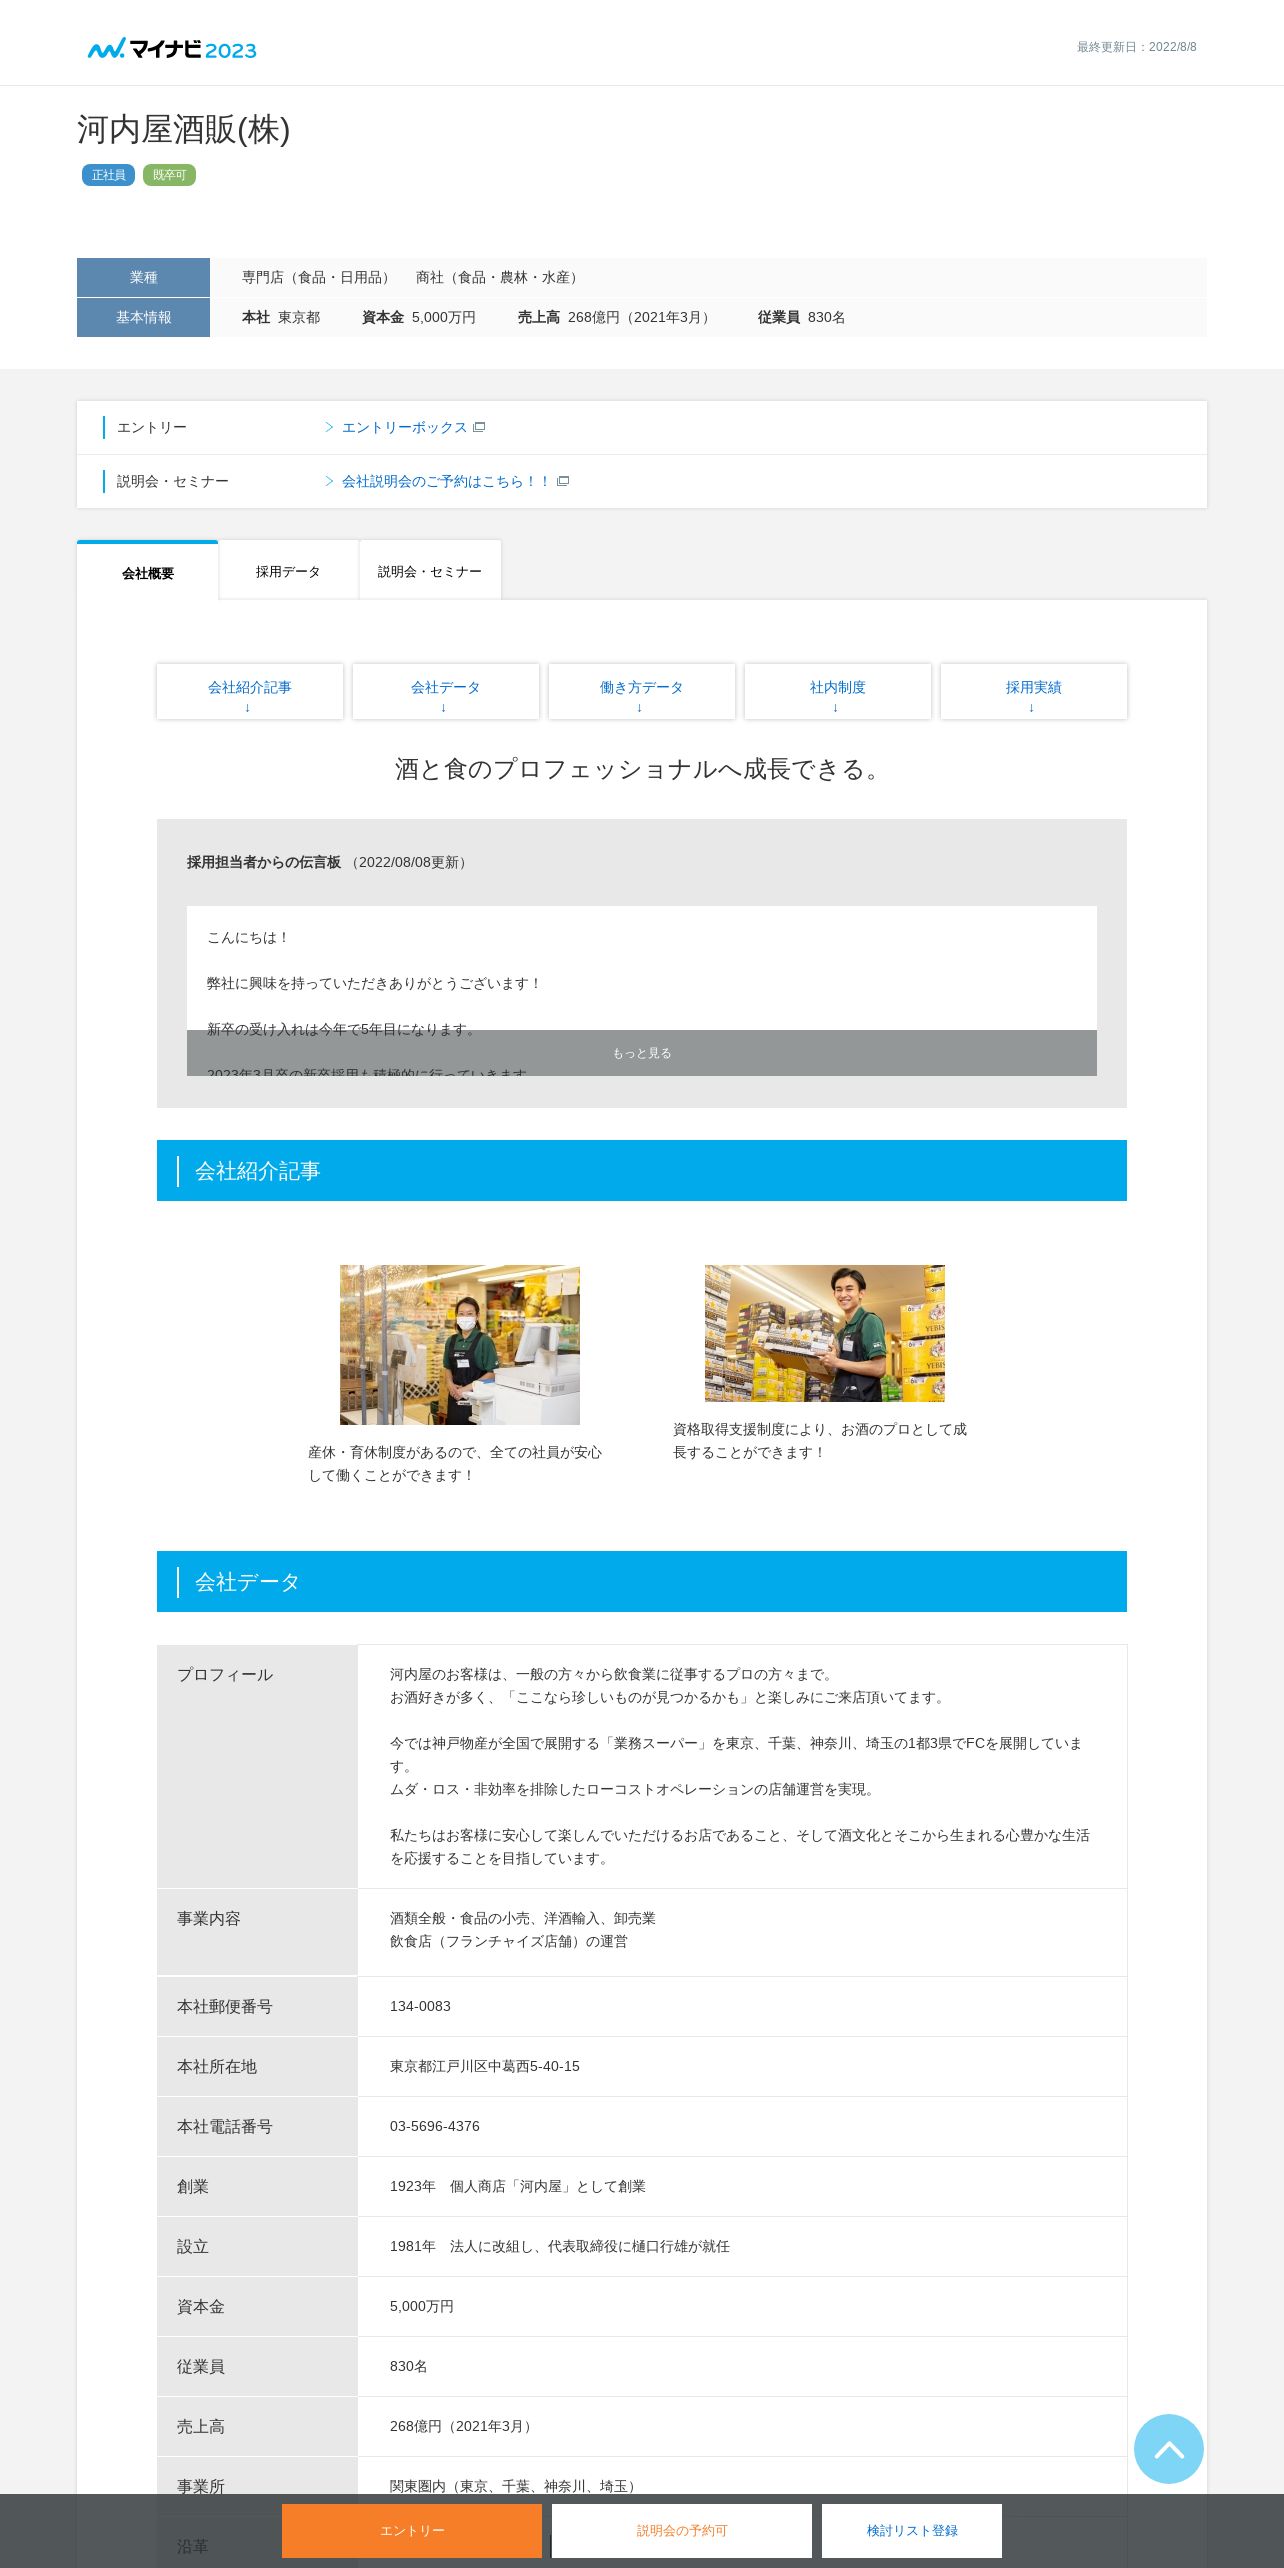Click the company name 河内屋酒販(株)
1284x2568 pixels.
(x=184, y=129)
